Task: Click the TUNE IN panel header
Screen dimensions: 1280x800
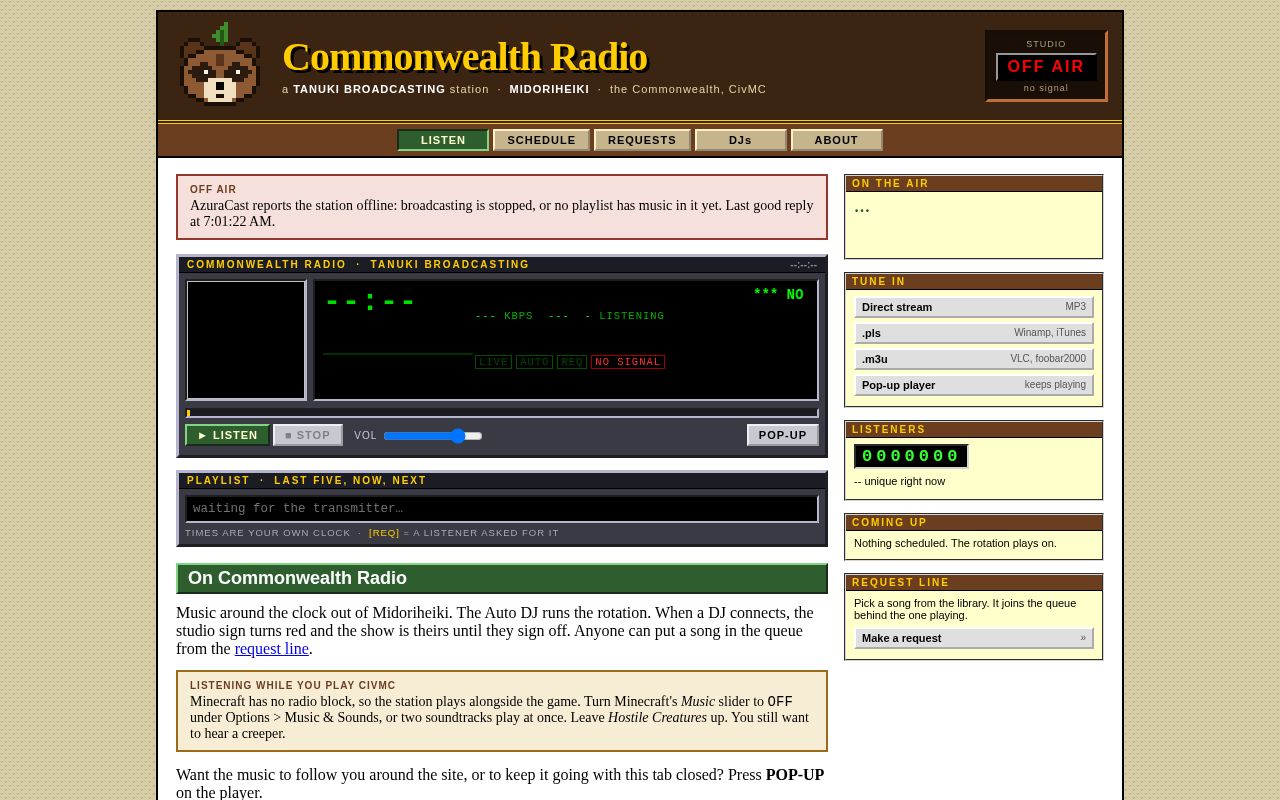Action: (974, 282)
